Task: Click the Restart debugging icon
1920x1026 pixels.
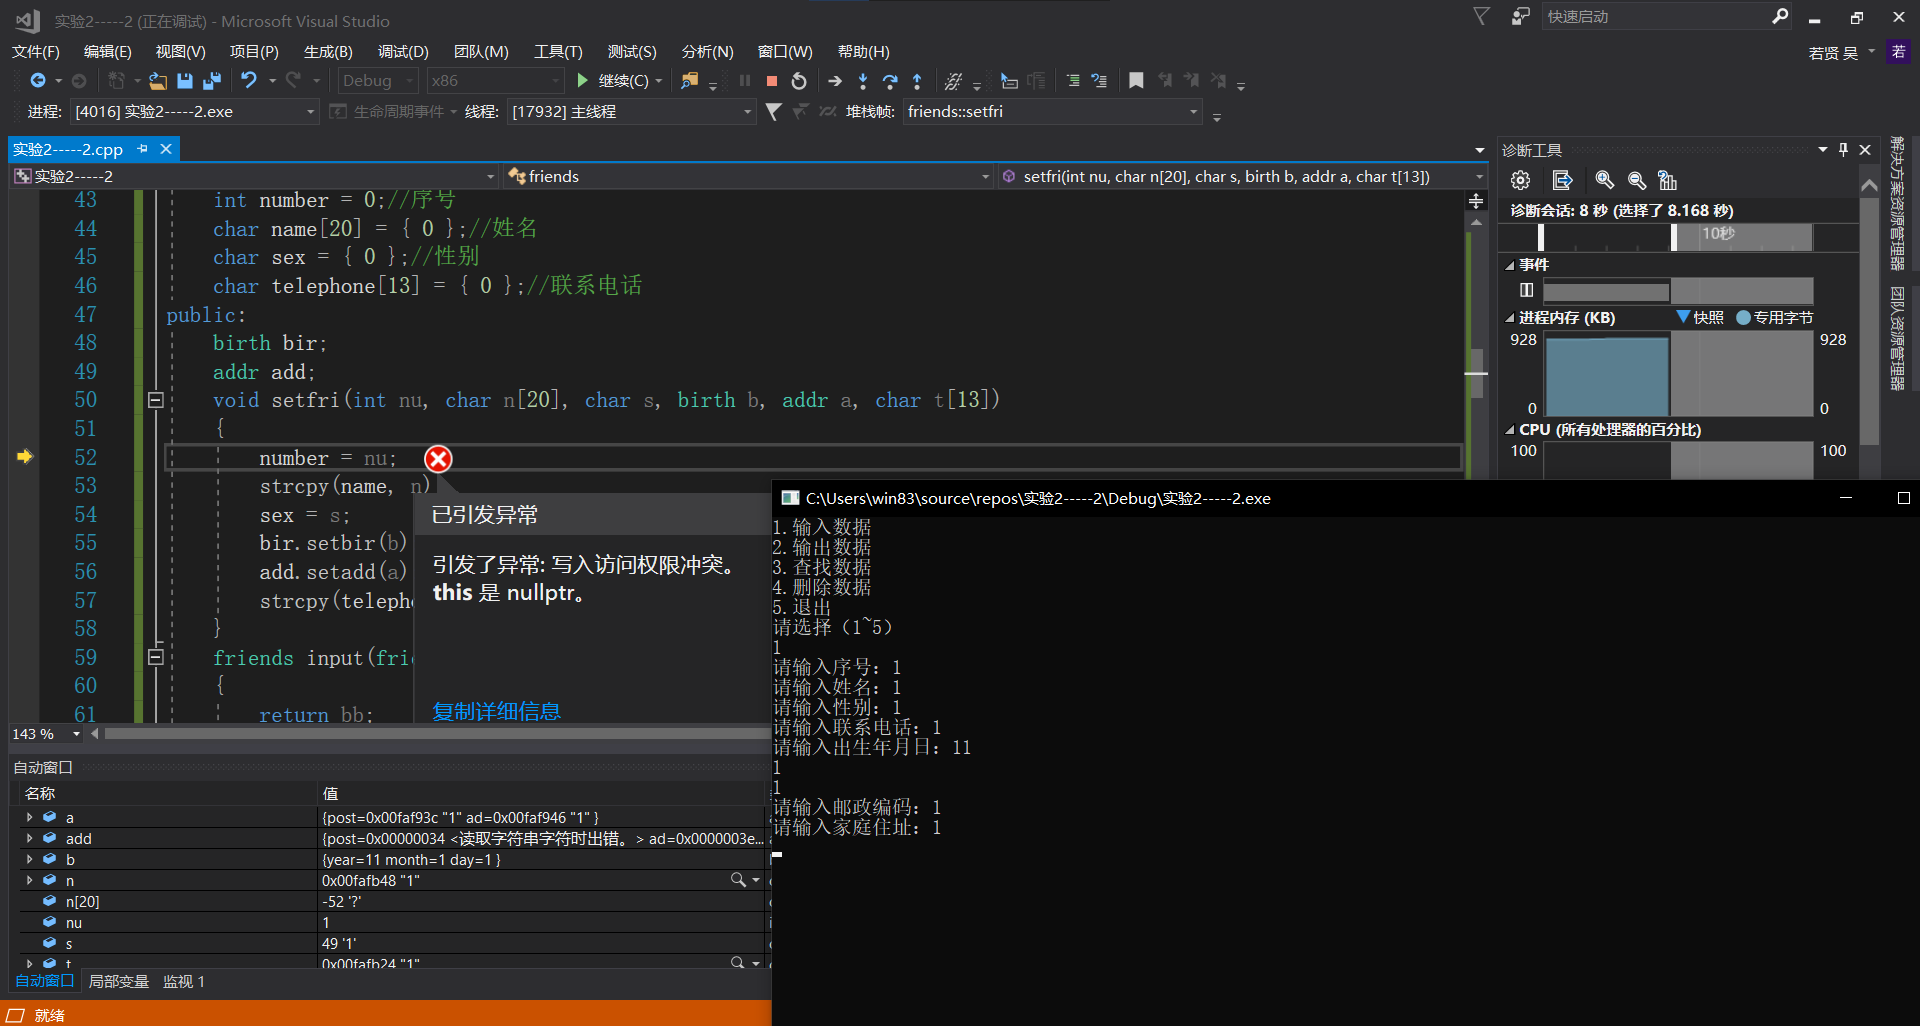Action: [799, 81]
